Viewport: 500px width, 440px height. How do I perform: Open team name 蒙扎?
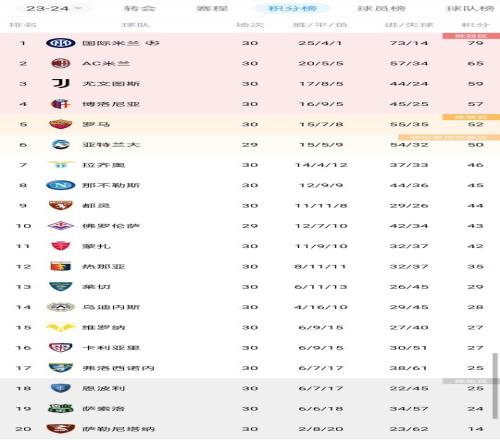point(96,246)
